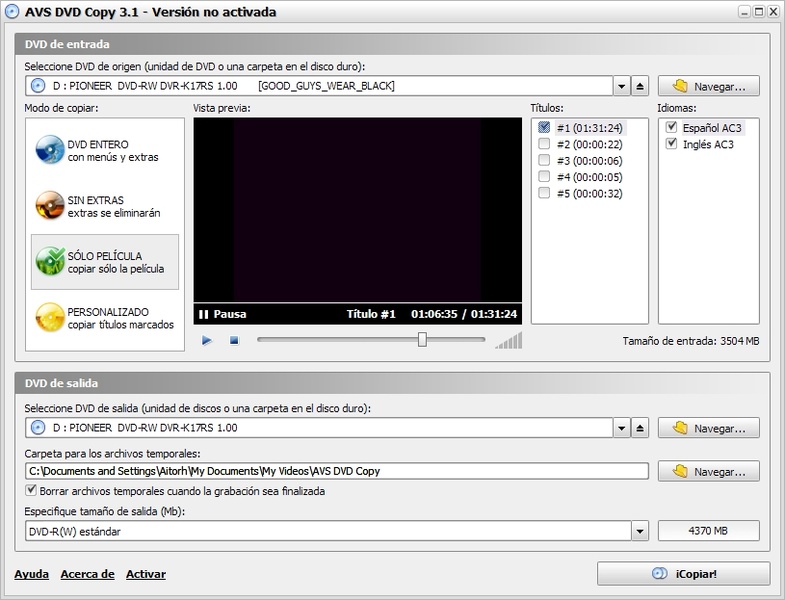This screenshot has height=600, width=785.
Task: Toggle Borrar archivos temporales checkbox
Action: (x=31, y=490)
